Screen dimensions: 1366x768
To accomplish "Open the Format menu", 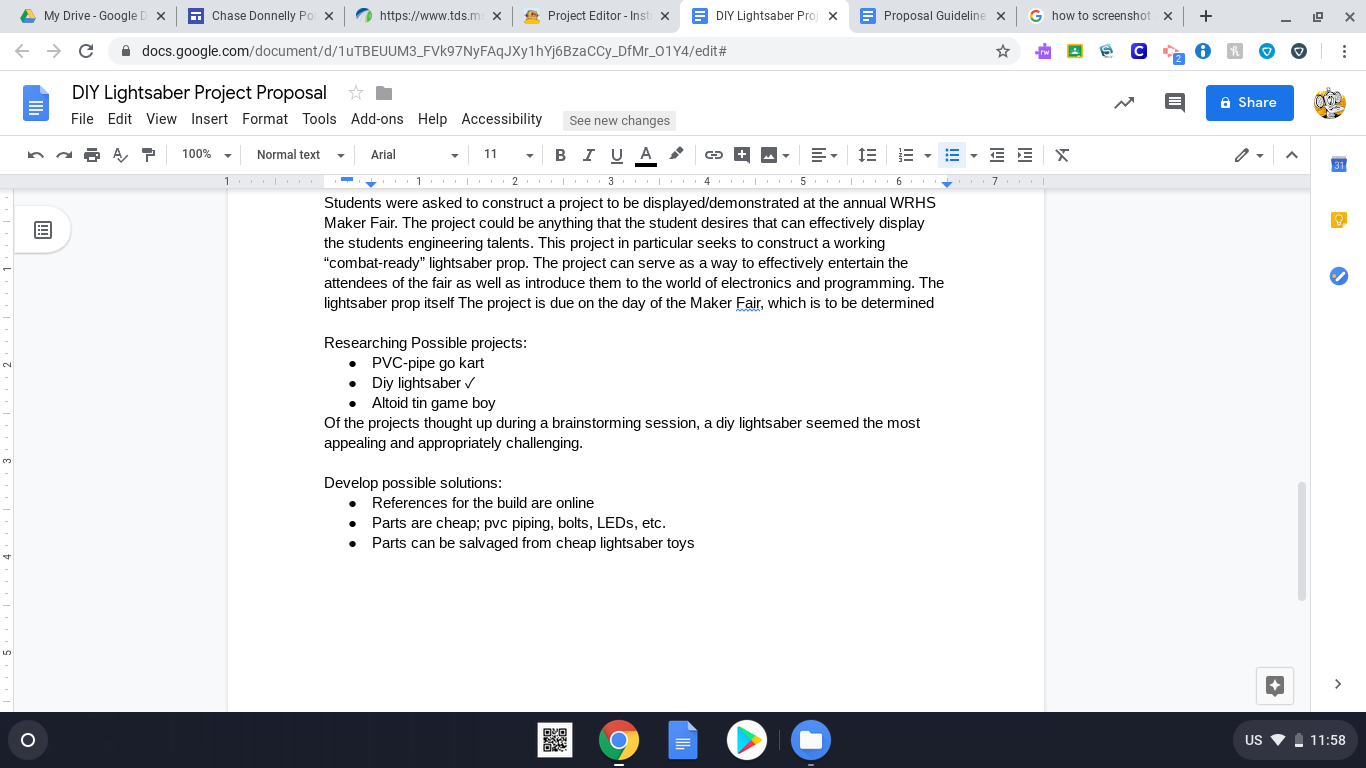I will [265, 119].
